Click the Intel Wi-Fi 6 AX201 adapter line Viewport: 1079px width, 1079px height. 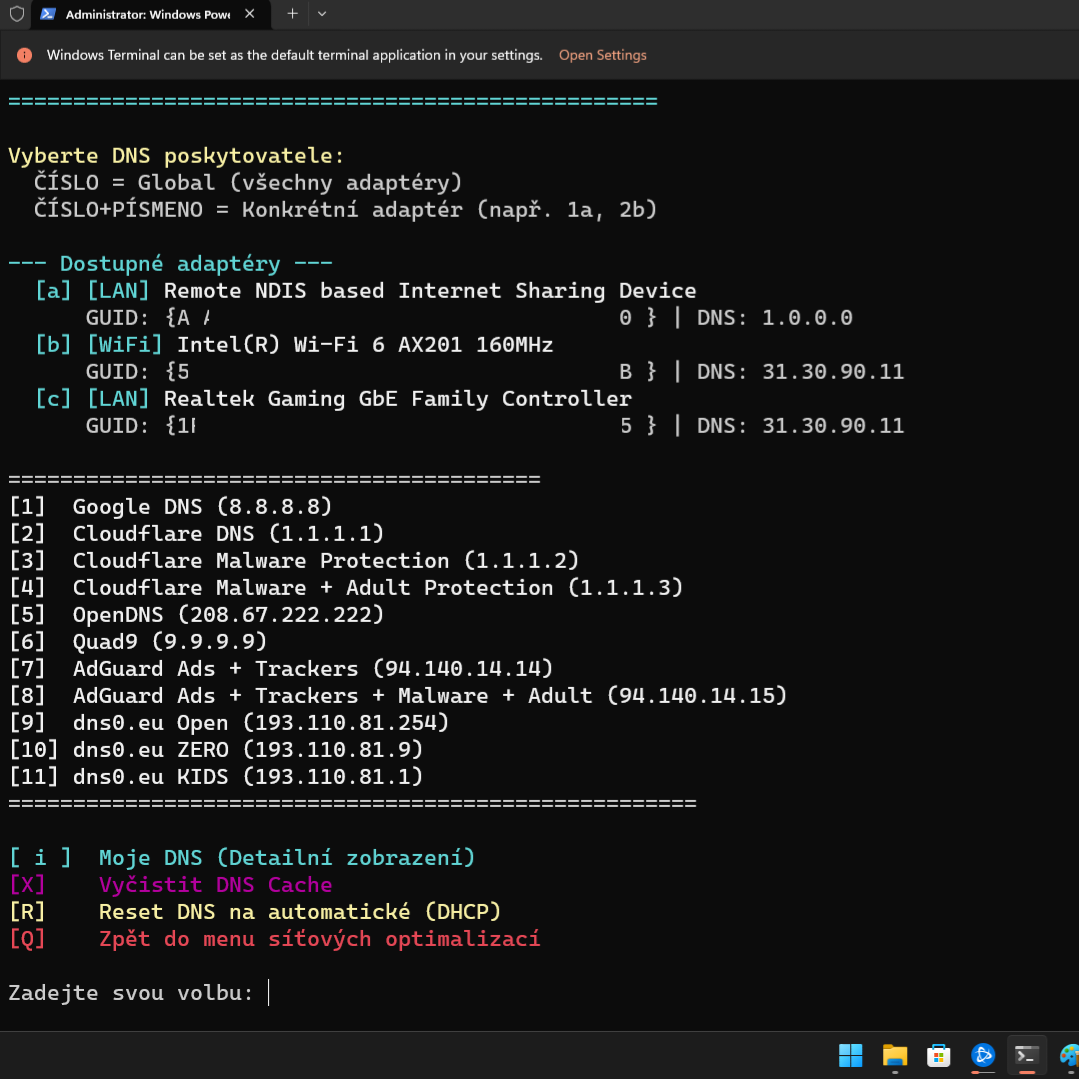pos(364,345)
